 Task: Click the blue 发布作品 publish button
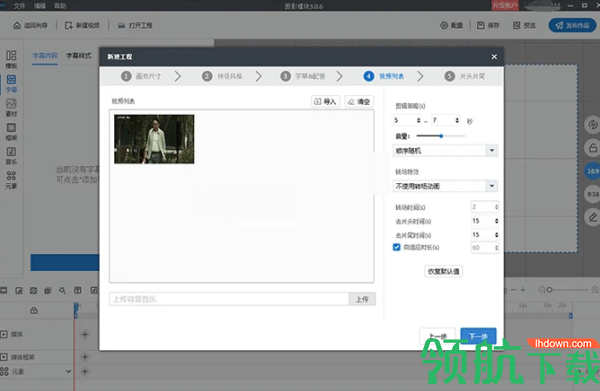click(572, 25)
